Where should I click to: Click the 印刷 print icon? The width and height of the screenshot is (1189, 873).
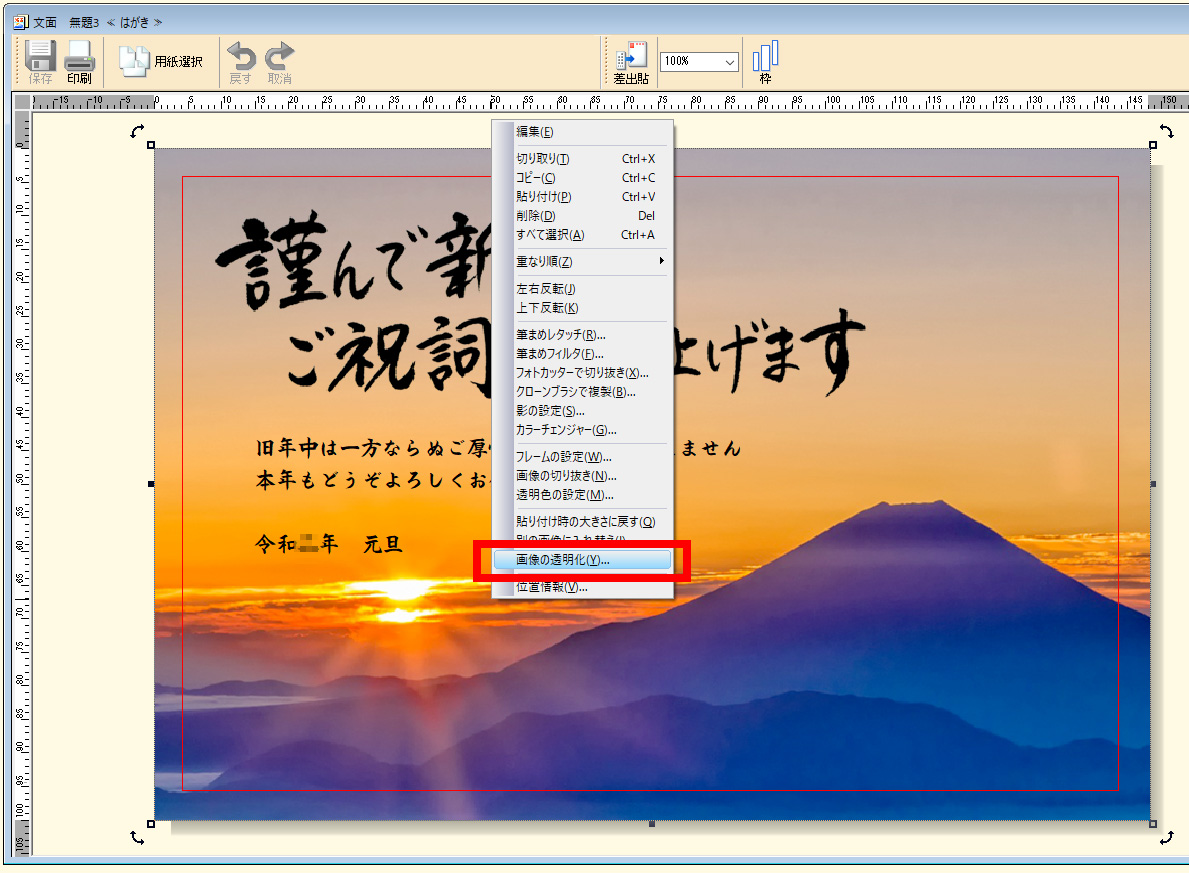(x=79, y=61)
